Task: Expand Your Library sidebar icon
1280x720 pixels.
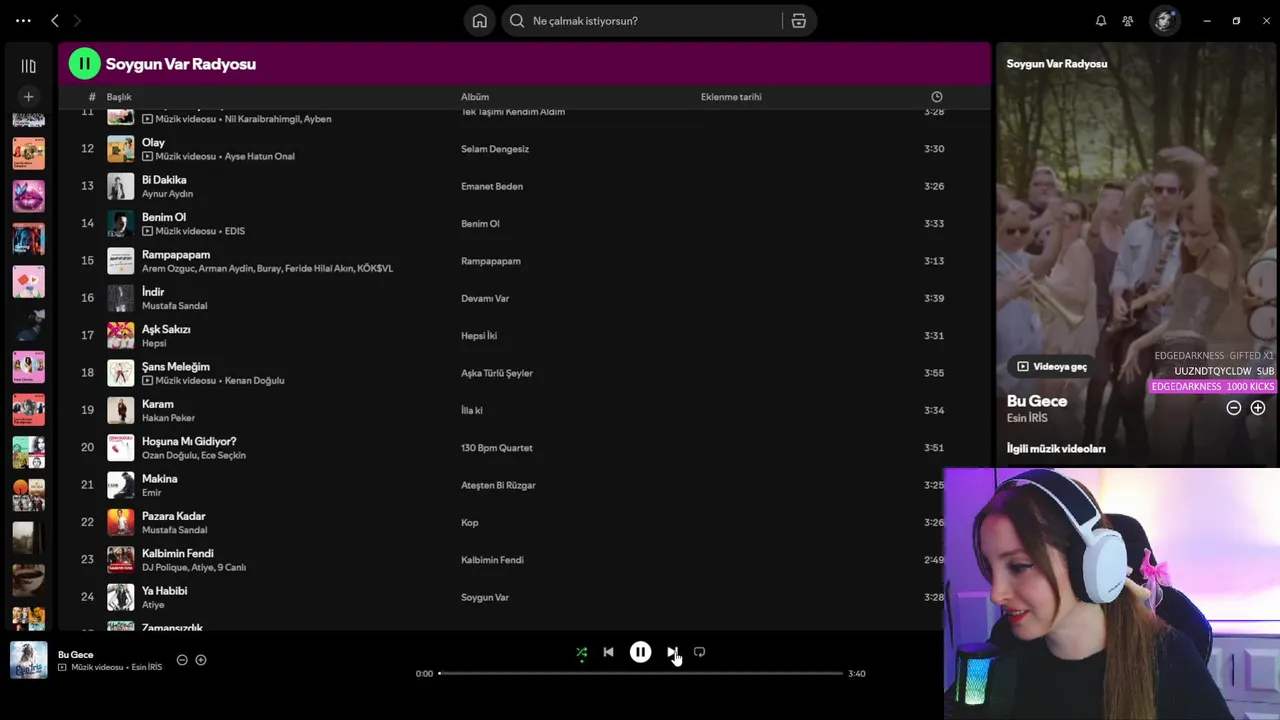Action: pyautogui.click(x=28, y=66)
